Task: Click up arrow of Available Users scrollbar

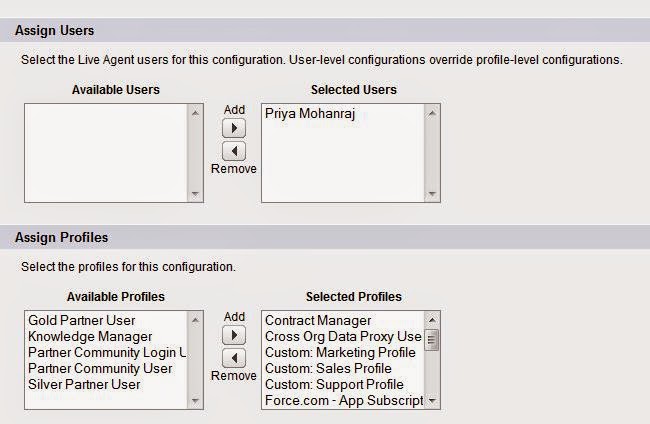Action: [x=195, y=113]
